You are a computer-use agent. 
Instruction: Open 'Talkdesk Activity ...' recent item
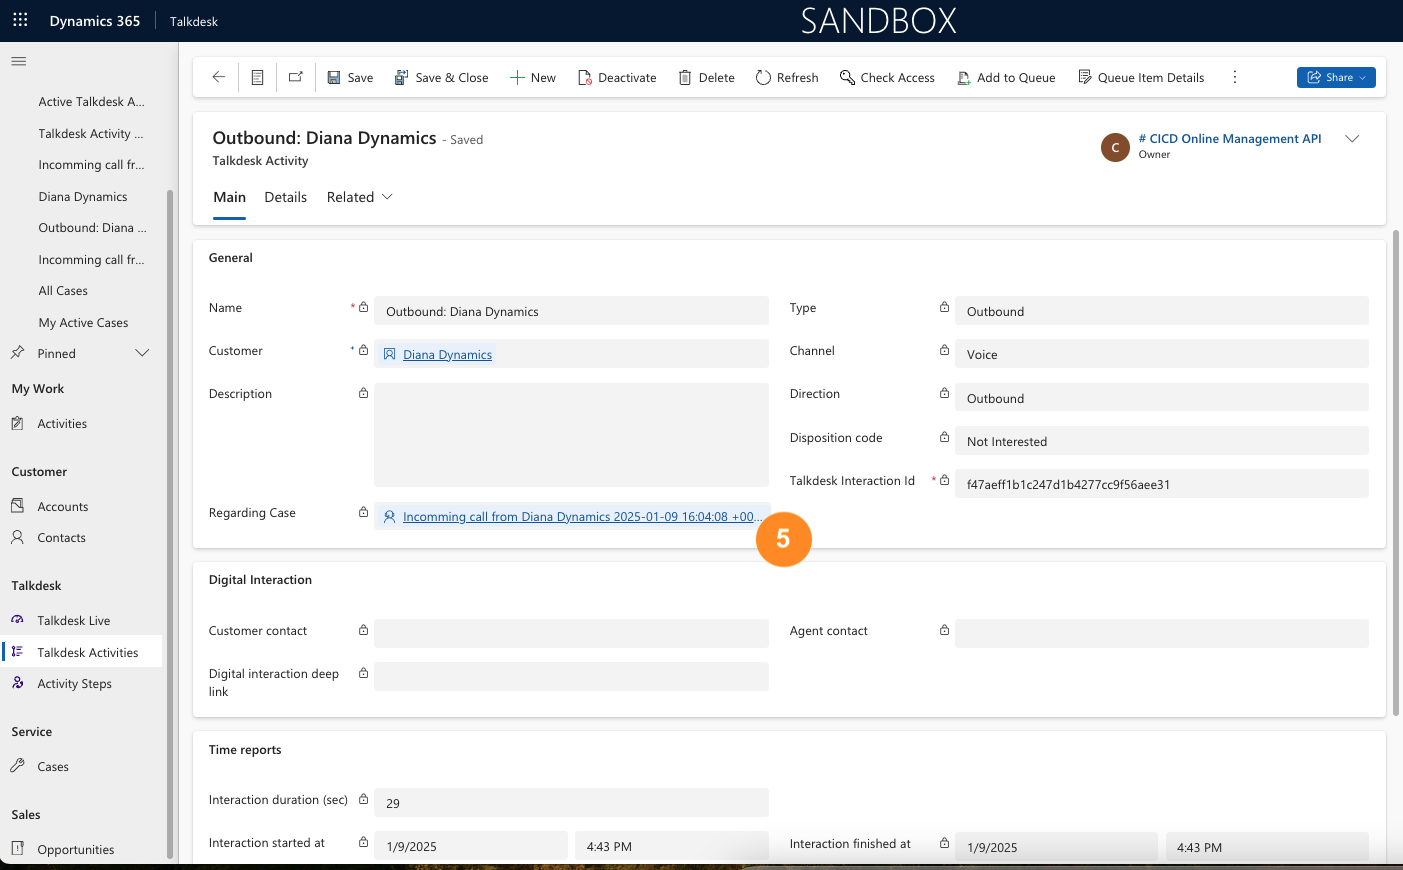pyautogui.click(x=91, y=134)
